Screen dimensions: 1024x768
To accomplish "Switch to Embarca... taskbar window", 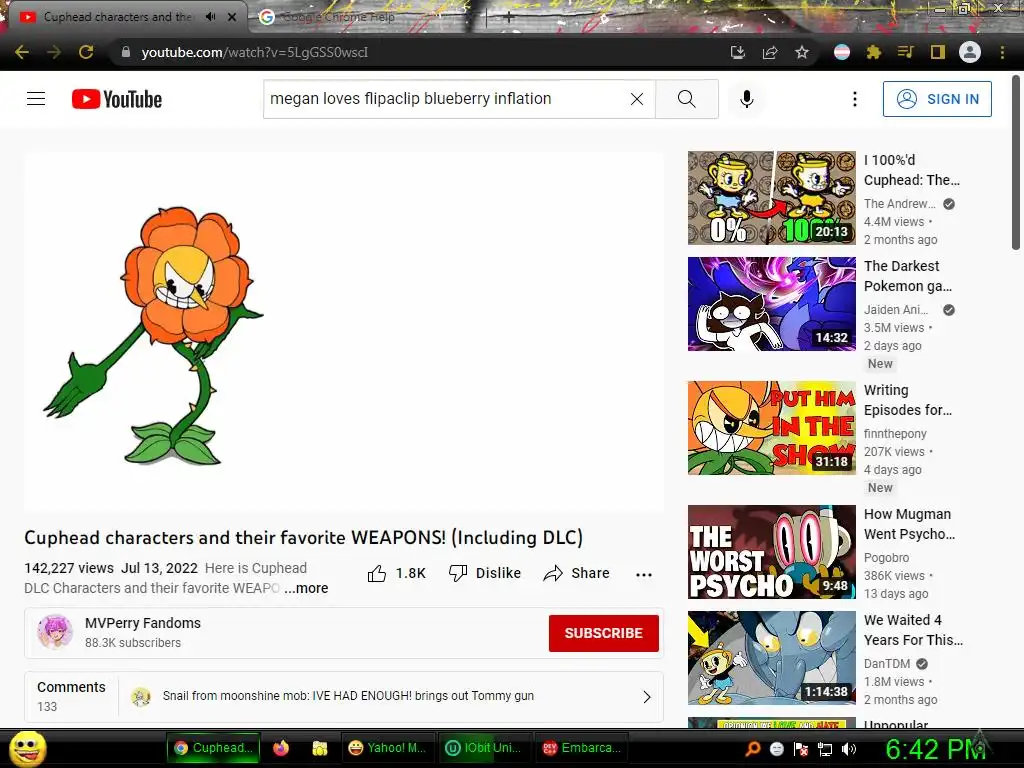I will coord(582,748).
